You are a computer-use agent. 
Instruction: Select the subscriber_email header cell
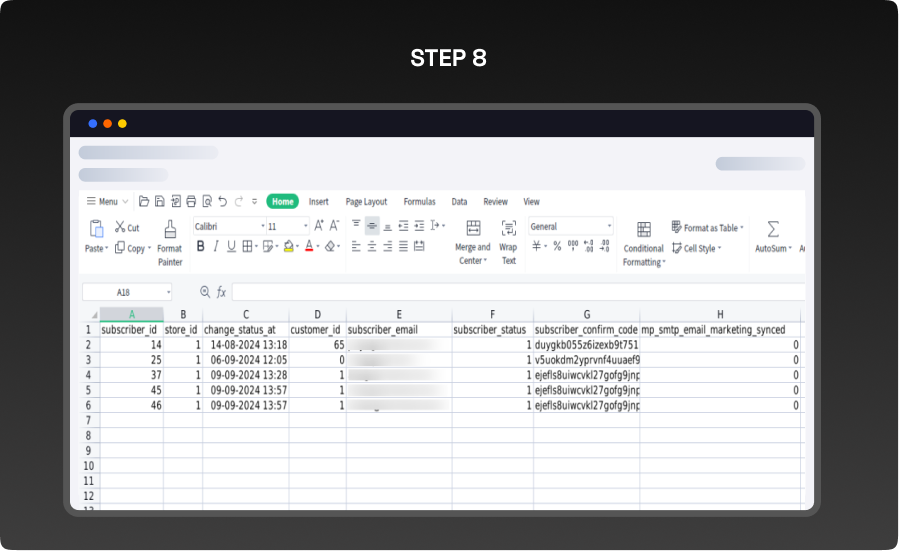click(398, 329)
